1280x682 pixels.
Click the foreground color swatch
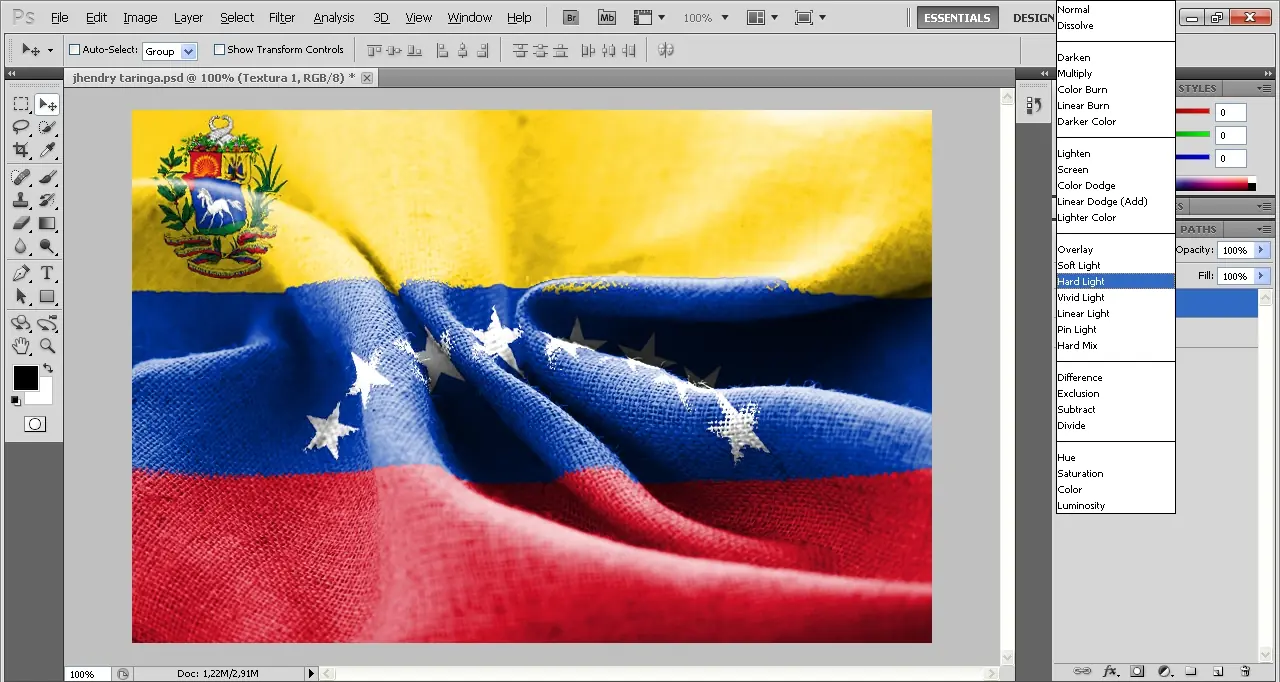[x=25, y=378]
